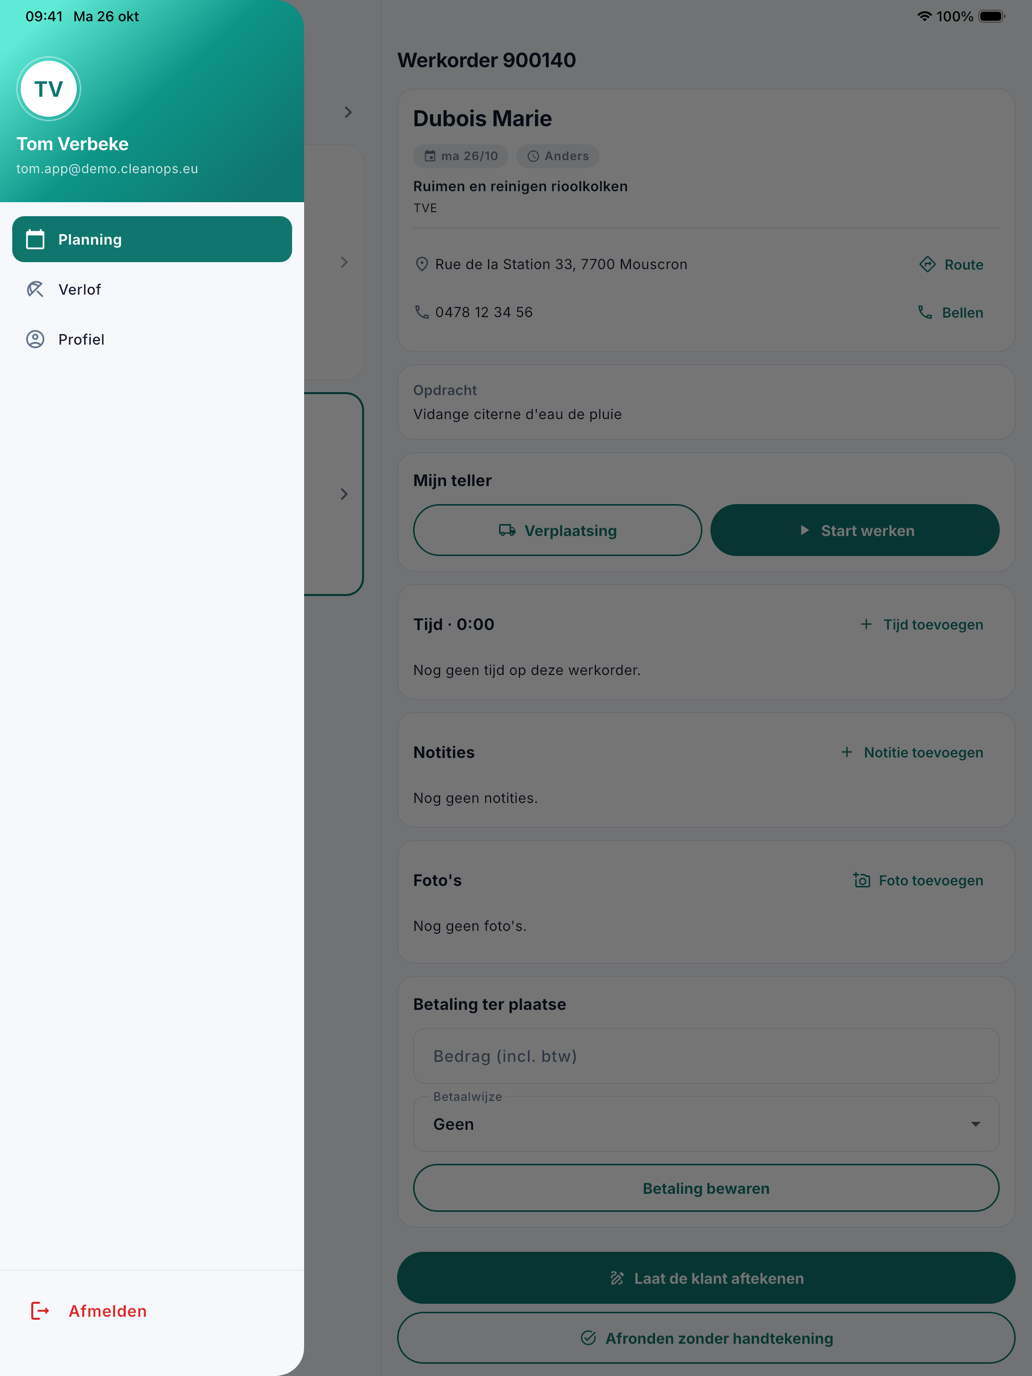Click the phone icon beside 0478 12 34 56
1032x1376 pixels.
tap(422, 312)
